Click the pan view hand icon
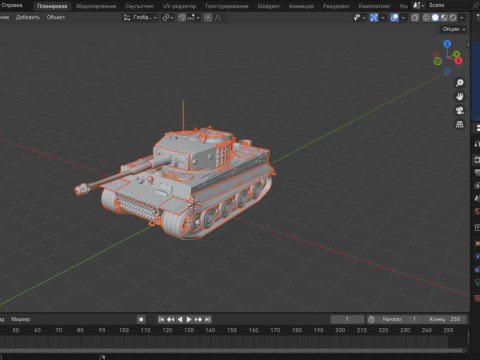The image size is (480, 360). 460,97
